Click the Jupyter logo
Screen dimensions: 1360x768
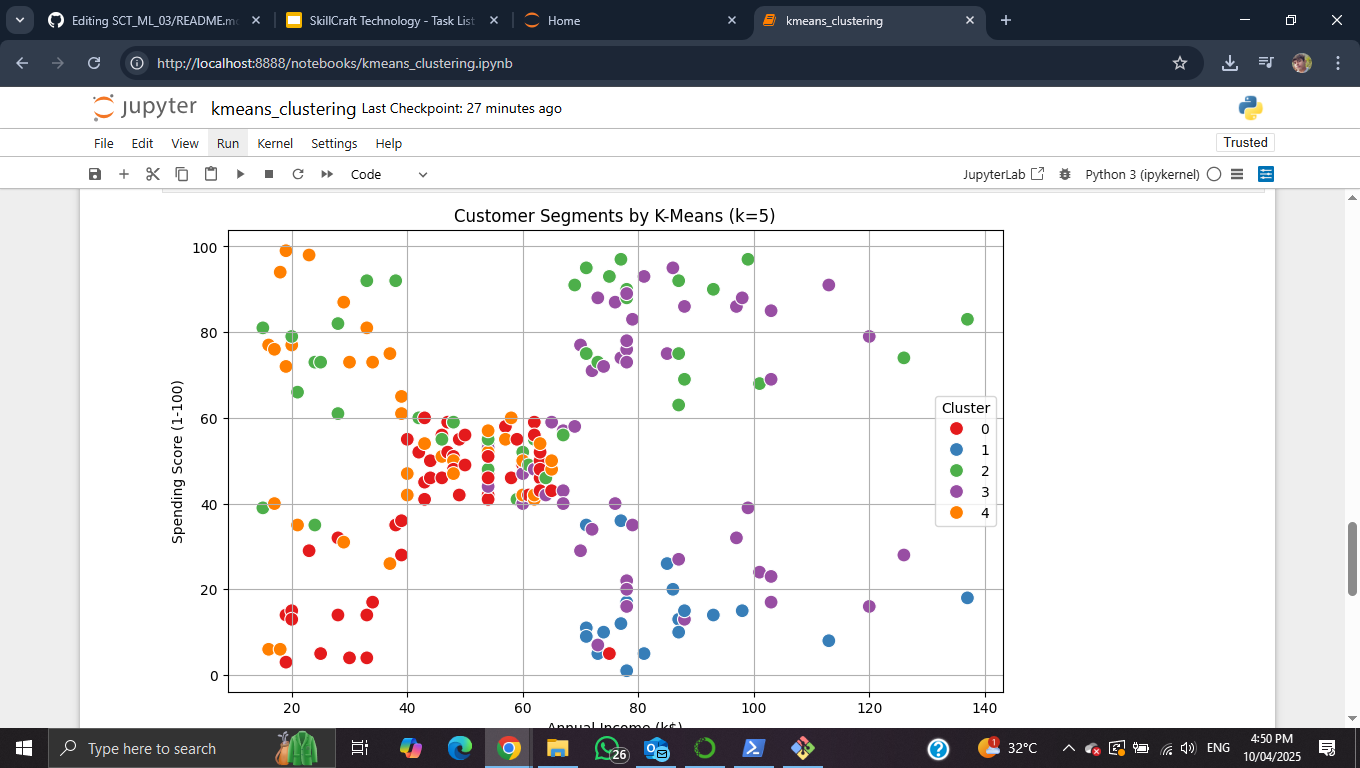point(145,108)
